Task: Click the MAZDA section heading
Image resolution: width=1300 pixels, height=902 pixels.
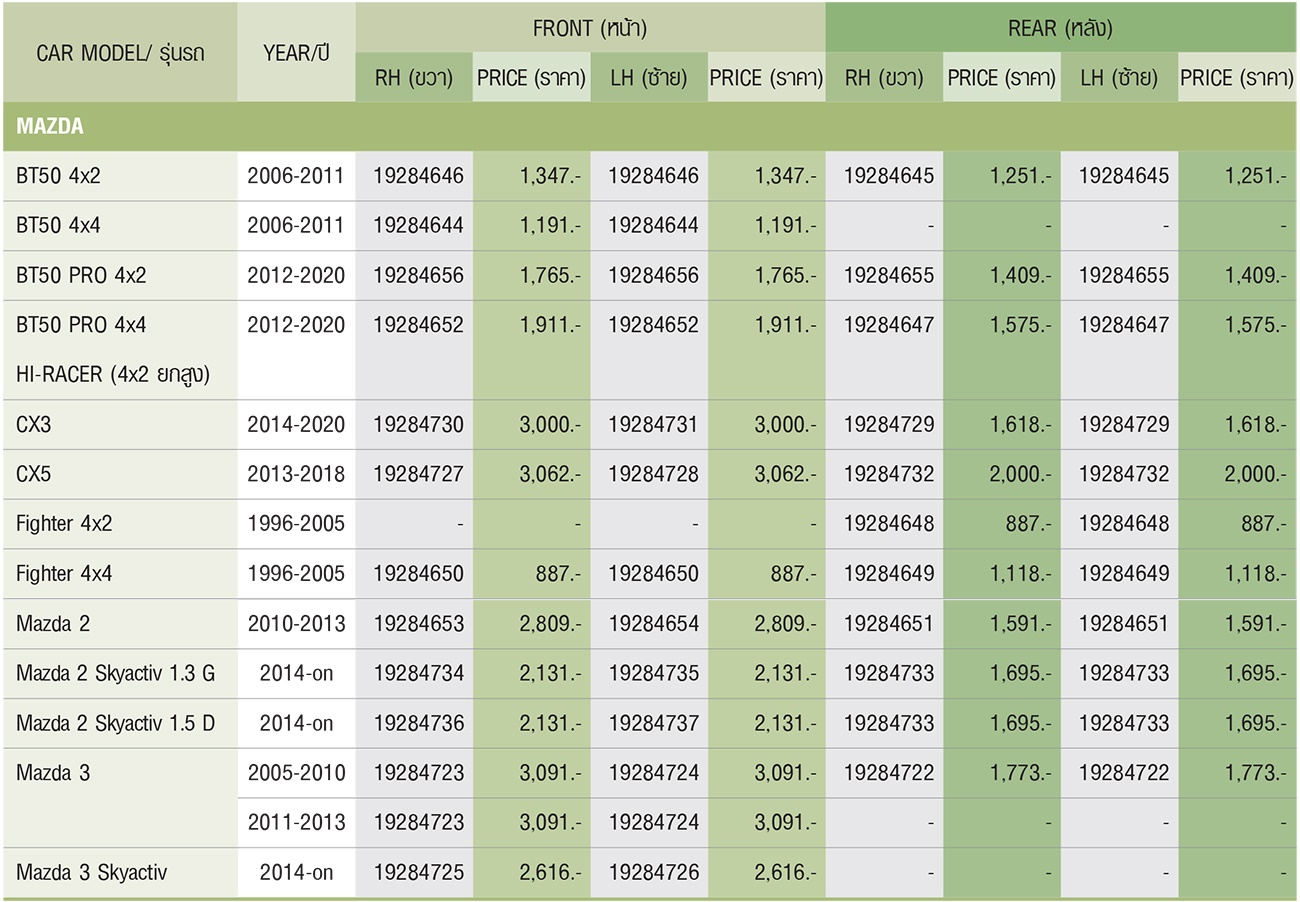Action: pos(49,126)
